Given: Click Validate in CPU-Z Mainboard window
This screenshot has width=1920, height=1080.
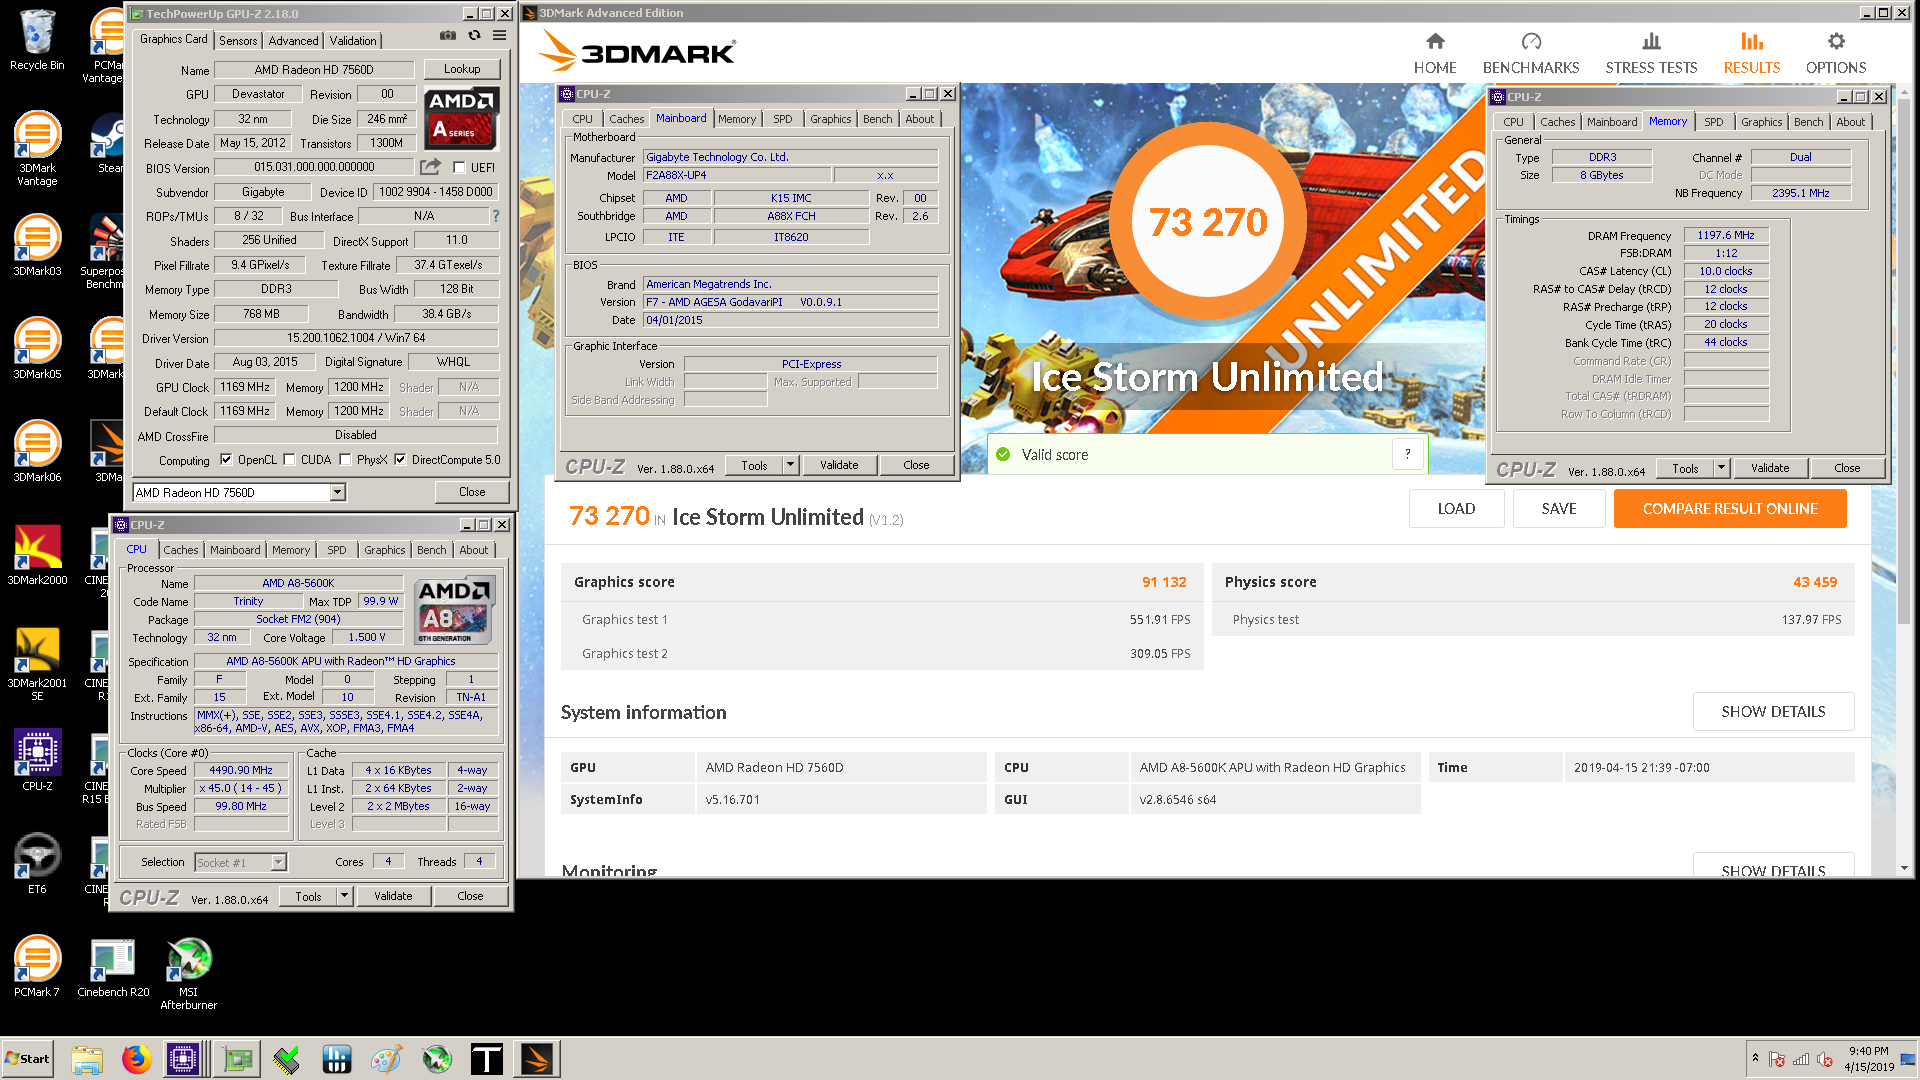Looking at the screenshot, I should pyautogui.click(x=839, y=465).
